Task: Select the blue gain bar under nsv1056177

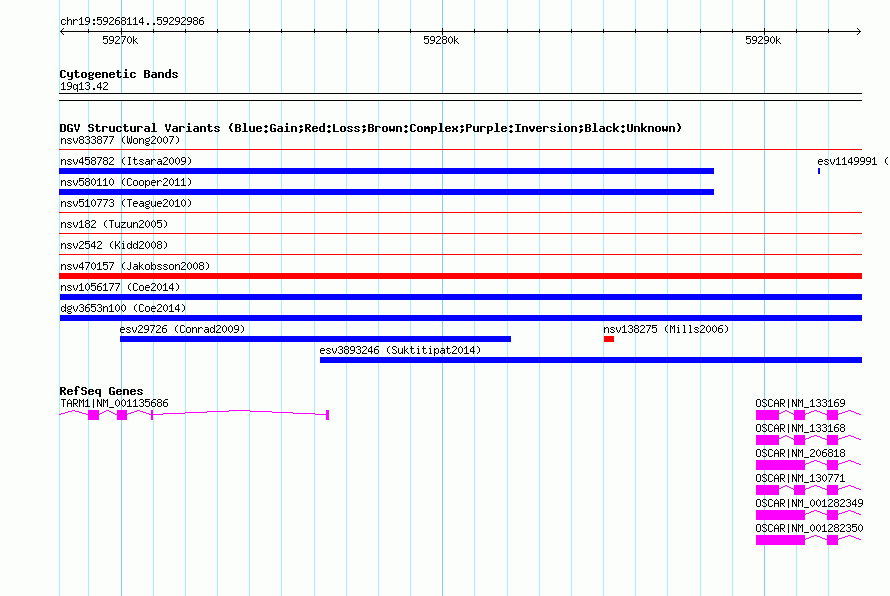Action: click(x=461, y=297)
